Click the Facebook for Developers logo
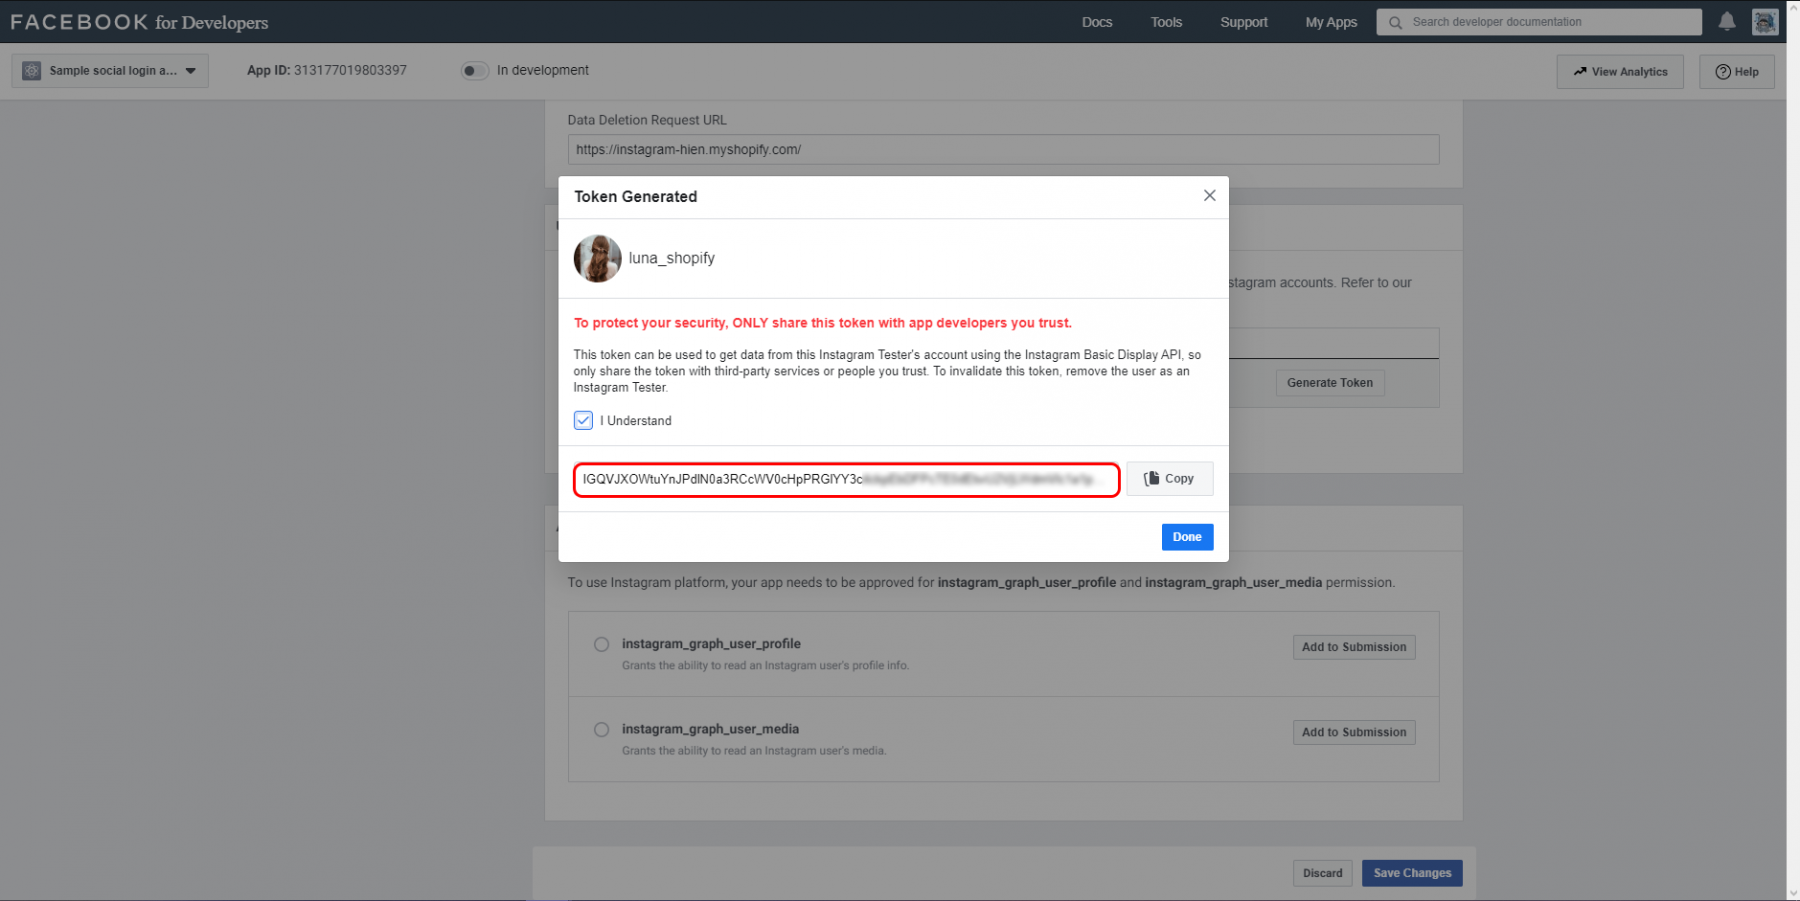1800x901 pixels. click(x=139, y=22)
